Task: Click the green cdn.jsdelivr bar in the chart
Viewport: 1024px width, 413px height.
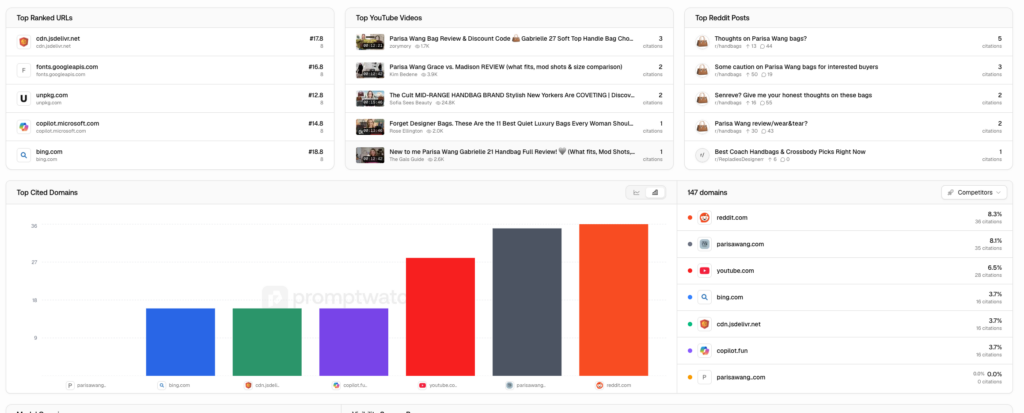Action: tap(267, 342)
